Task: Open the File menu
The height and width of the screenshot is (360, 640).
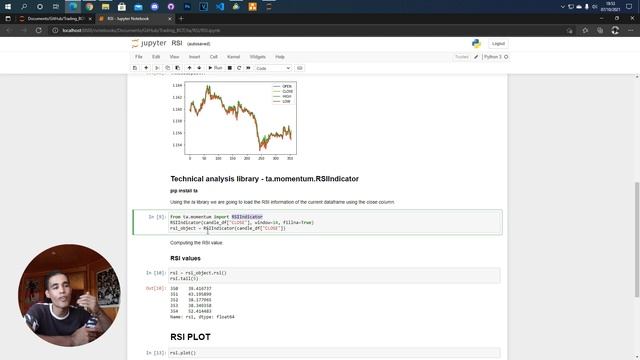Action: click(x=139, y=57)
